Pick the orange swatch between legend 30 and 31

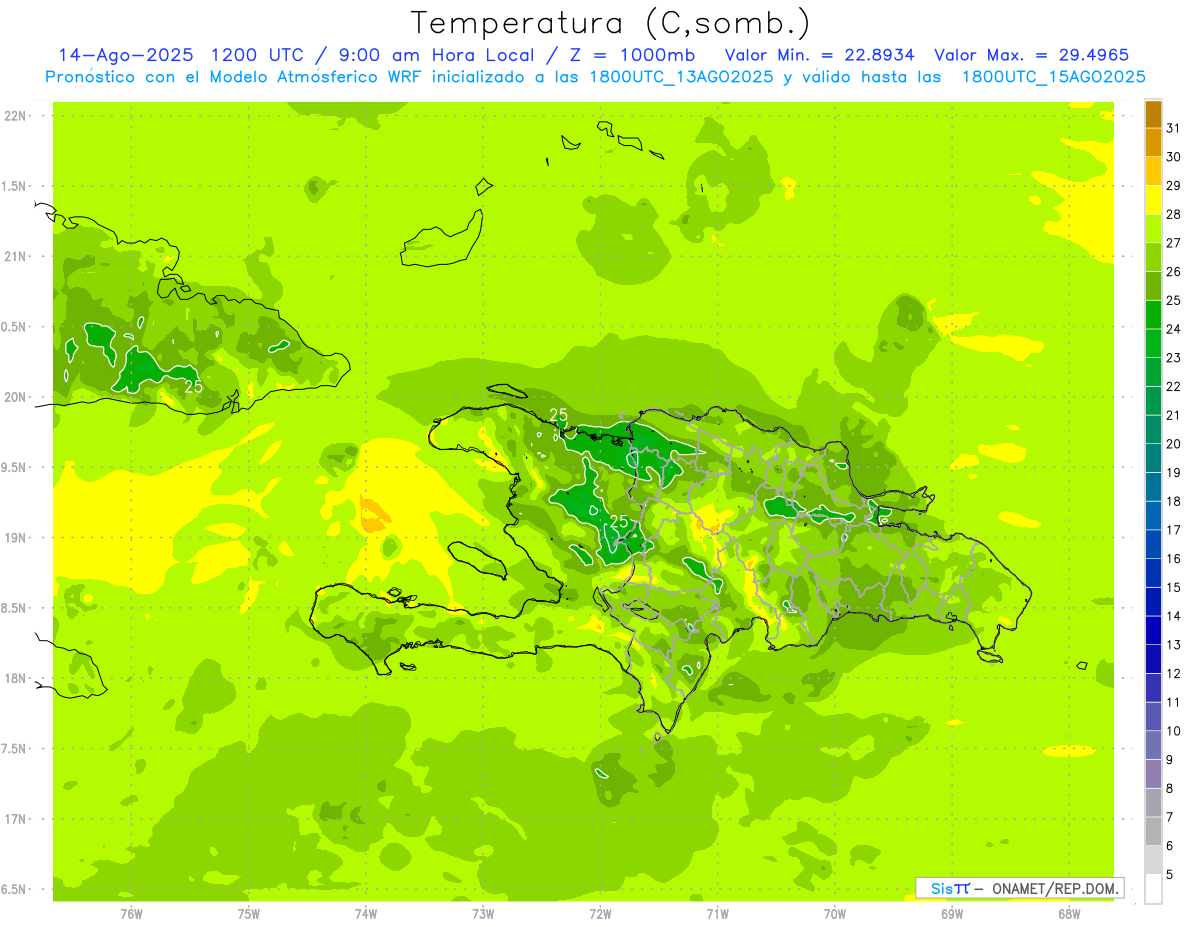(x=1153, y=142)
